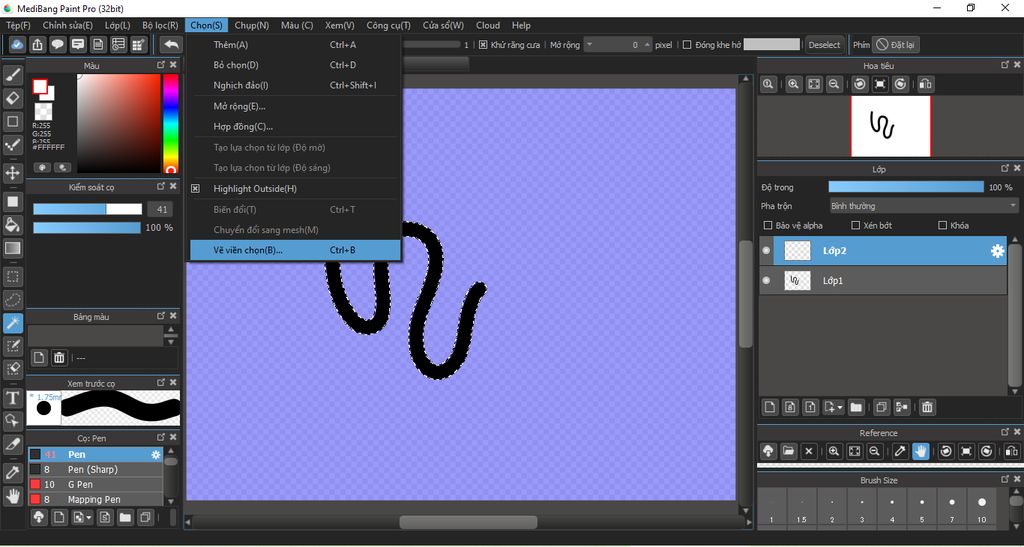The image size is (1024, 547).
Task: Undock the Brush Size panel
Action: pyautogui.click(x=1004, y=480)
